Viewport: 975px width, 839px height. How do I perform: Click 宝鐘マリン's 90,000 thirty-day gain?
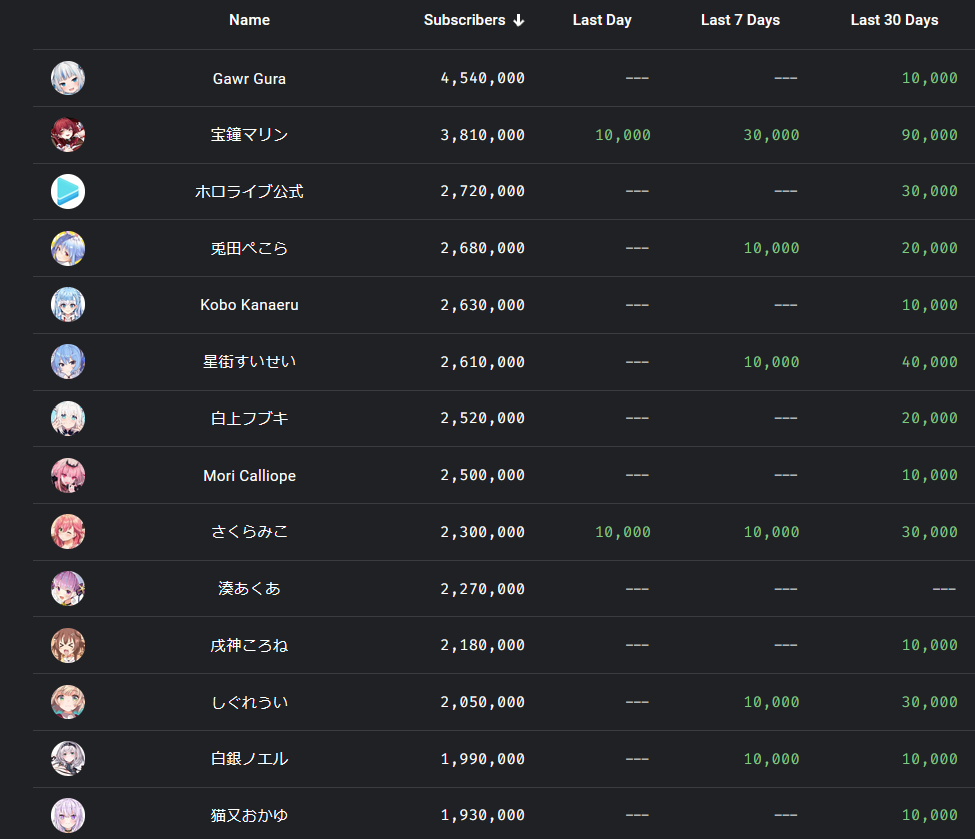point(930,135)
